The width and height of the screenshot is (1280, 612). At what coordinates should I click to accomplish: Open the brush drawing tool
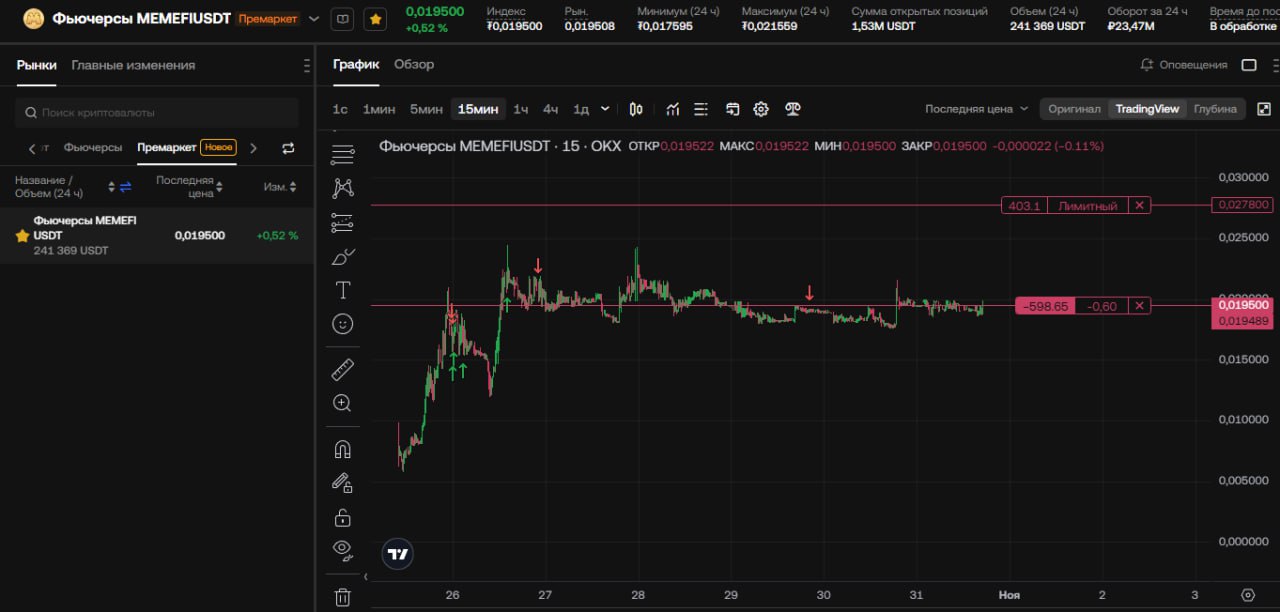[x=342, y=257]
